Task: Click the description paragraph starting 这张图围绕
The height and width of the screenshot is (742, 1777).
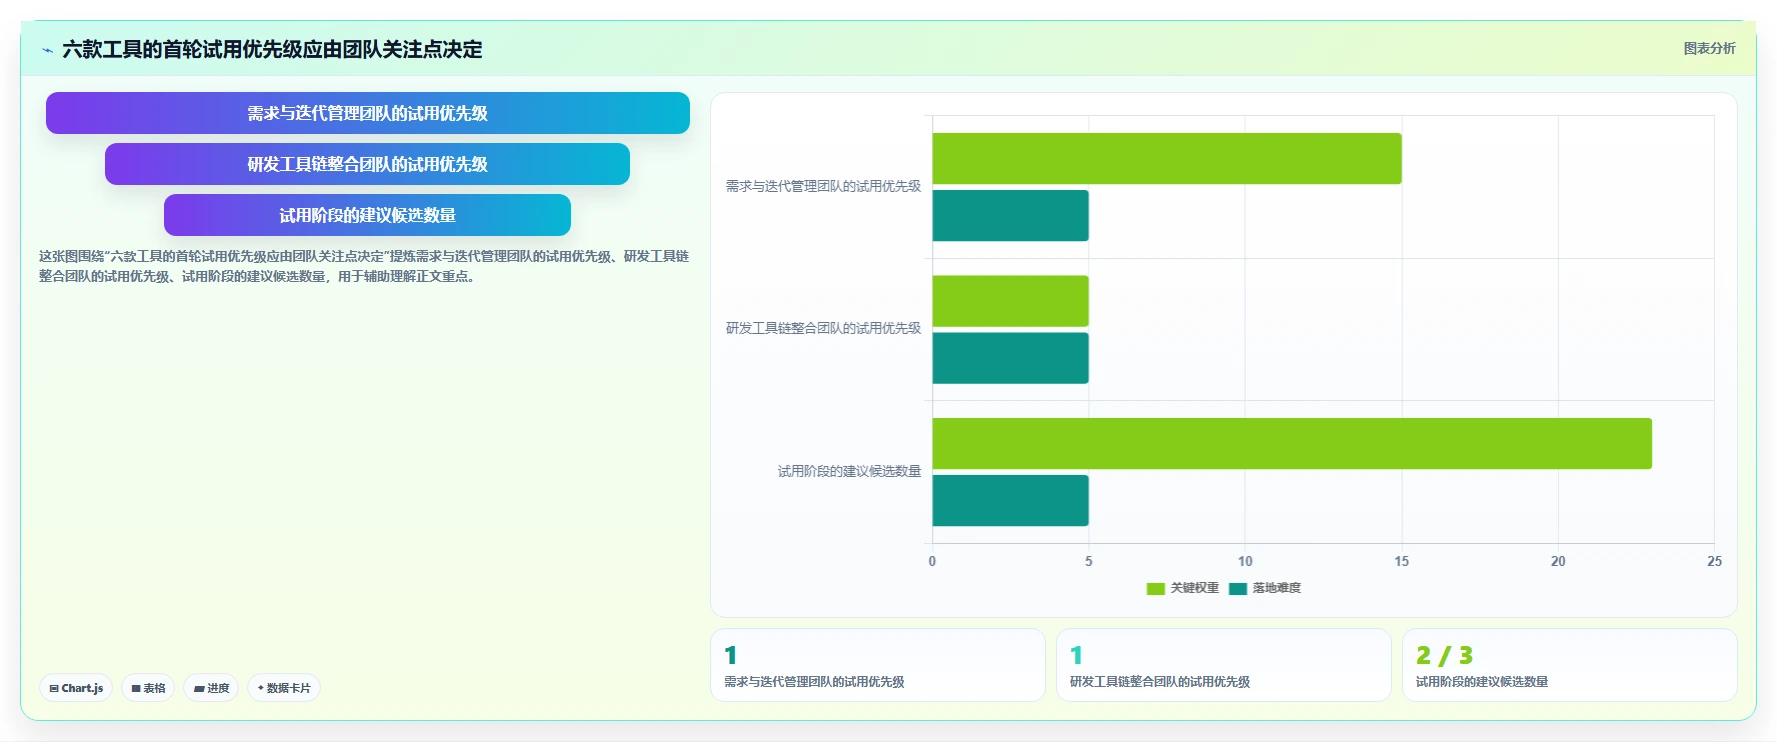Action: pyautogui.click(x=364, y=266)
